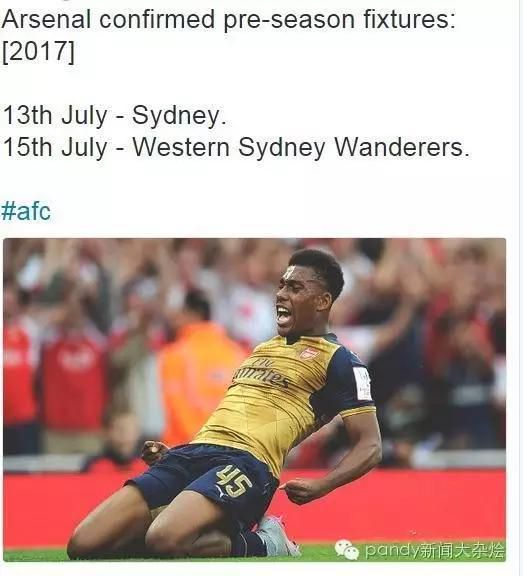523x576 pixels.
Task: Click the WeChat logo in the watermark
Action: (346, 550)
